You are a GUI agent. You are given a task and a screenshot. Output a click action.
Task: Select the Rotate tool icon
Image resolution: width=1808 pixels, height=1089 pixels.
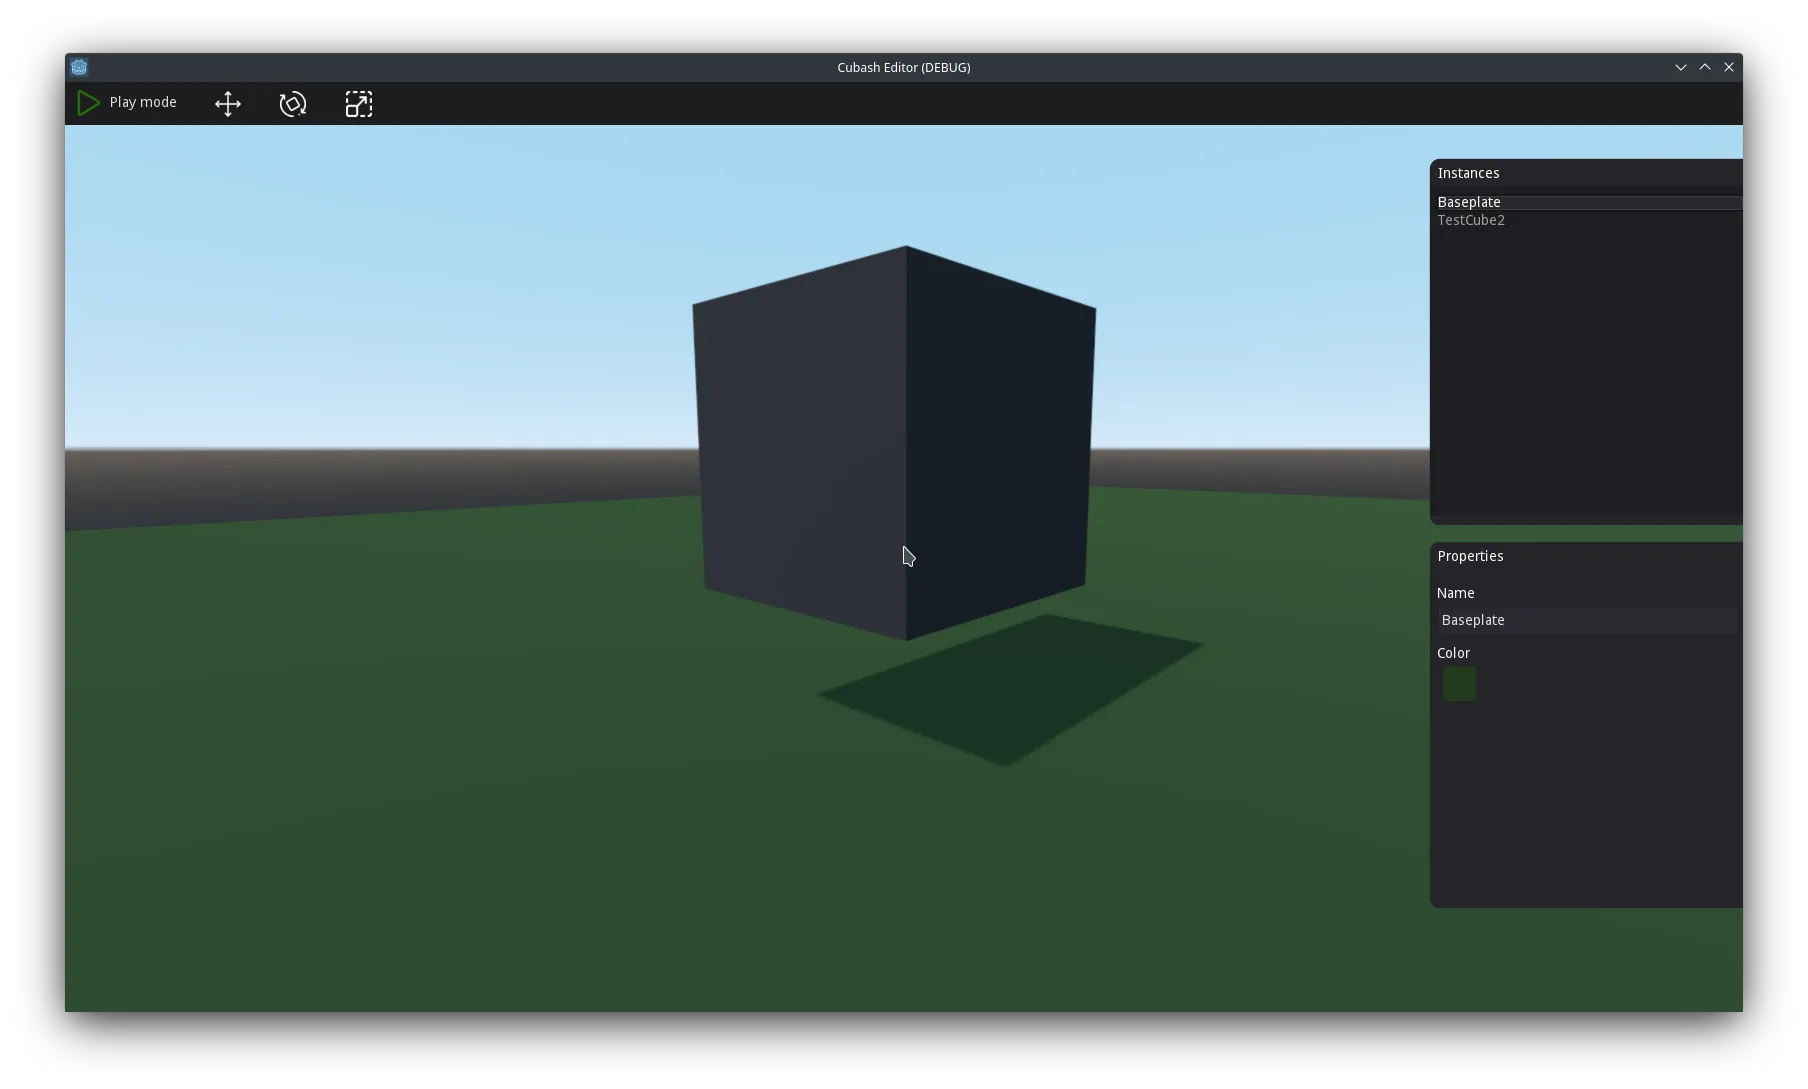click(293, 104)
